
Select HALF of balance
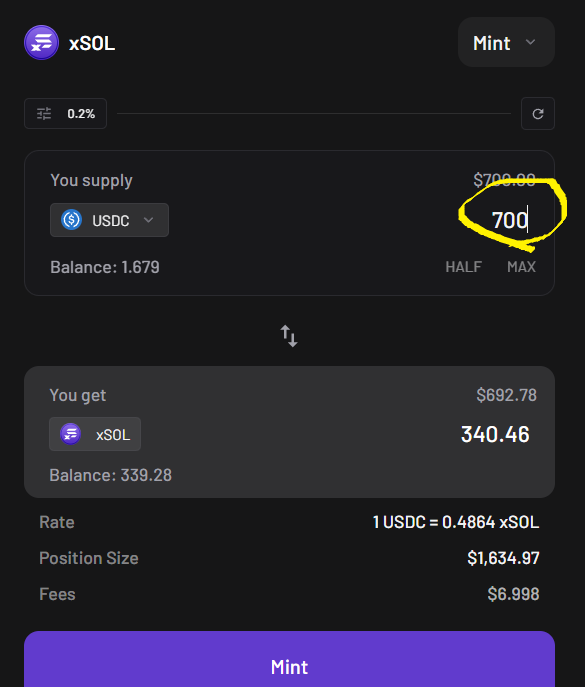click(x=463, y=267)
